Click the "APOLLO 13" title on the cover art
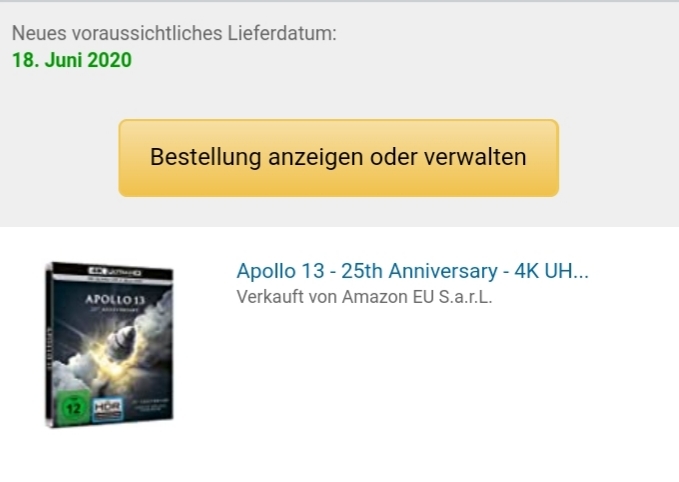679x482 pixels. click(115, 300)
